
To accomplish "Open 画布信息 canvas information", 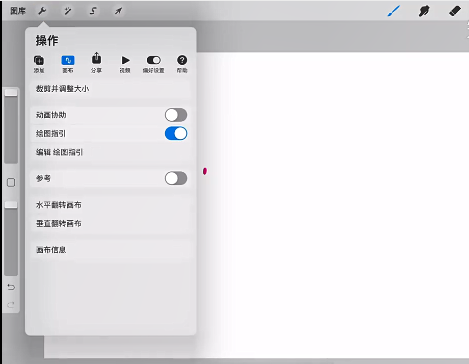I will tap(110, 250).
